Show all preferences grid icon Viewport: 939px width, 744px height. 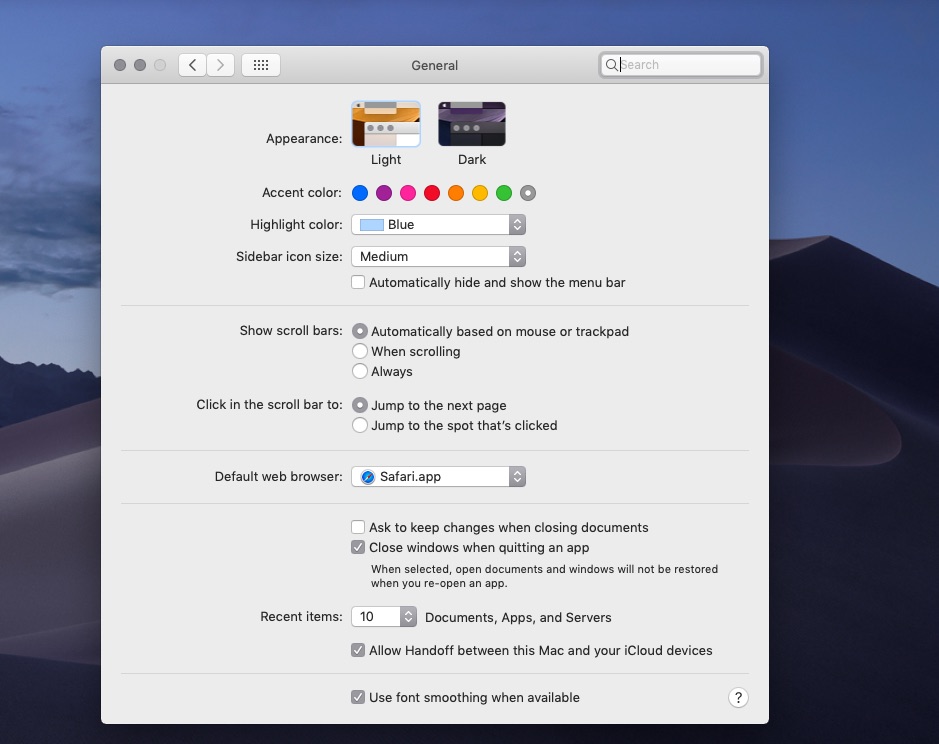click(261, 65)
